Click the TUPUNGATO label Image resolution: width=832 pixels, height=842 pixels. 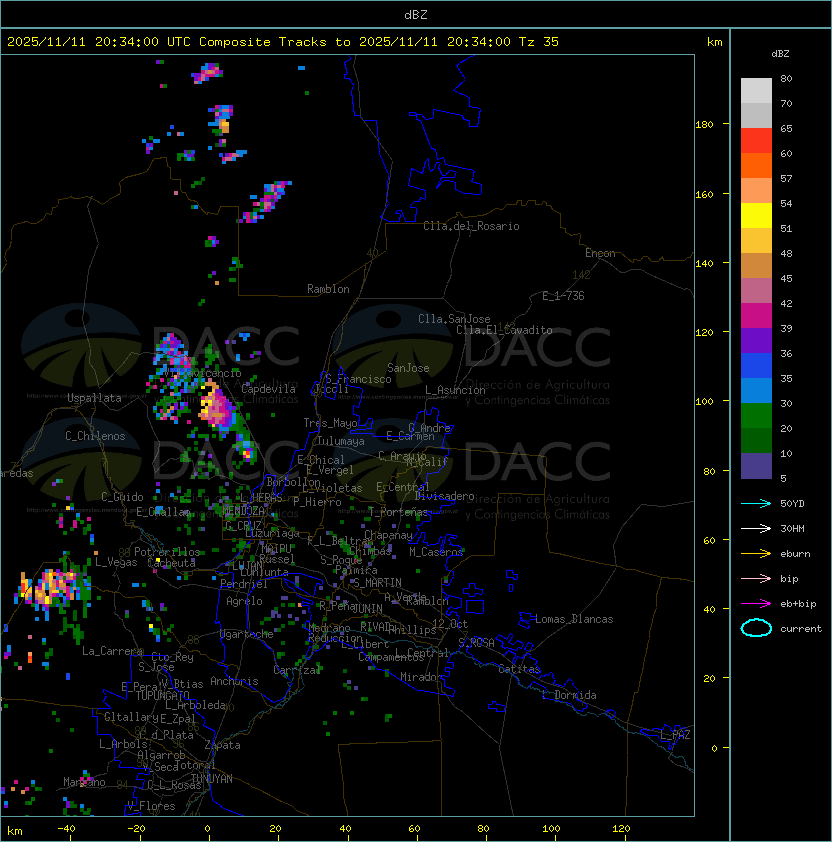pyautogui.click(x=162, y=696)
